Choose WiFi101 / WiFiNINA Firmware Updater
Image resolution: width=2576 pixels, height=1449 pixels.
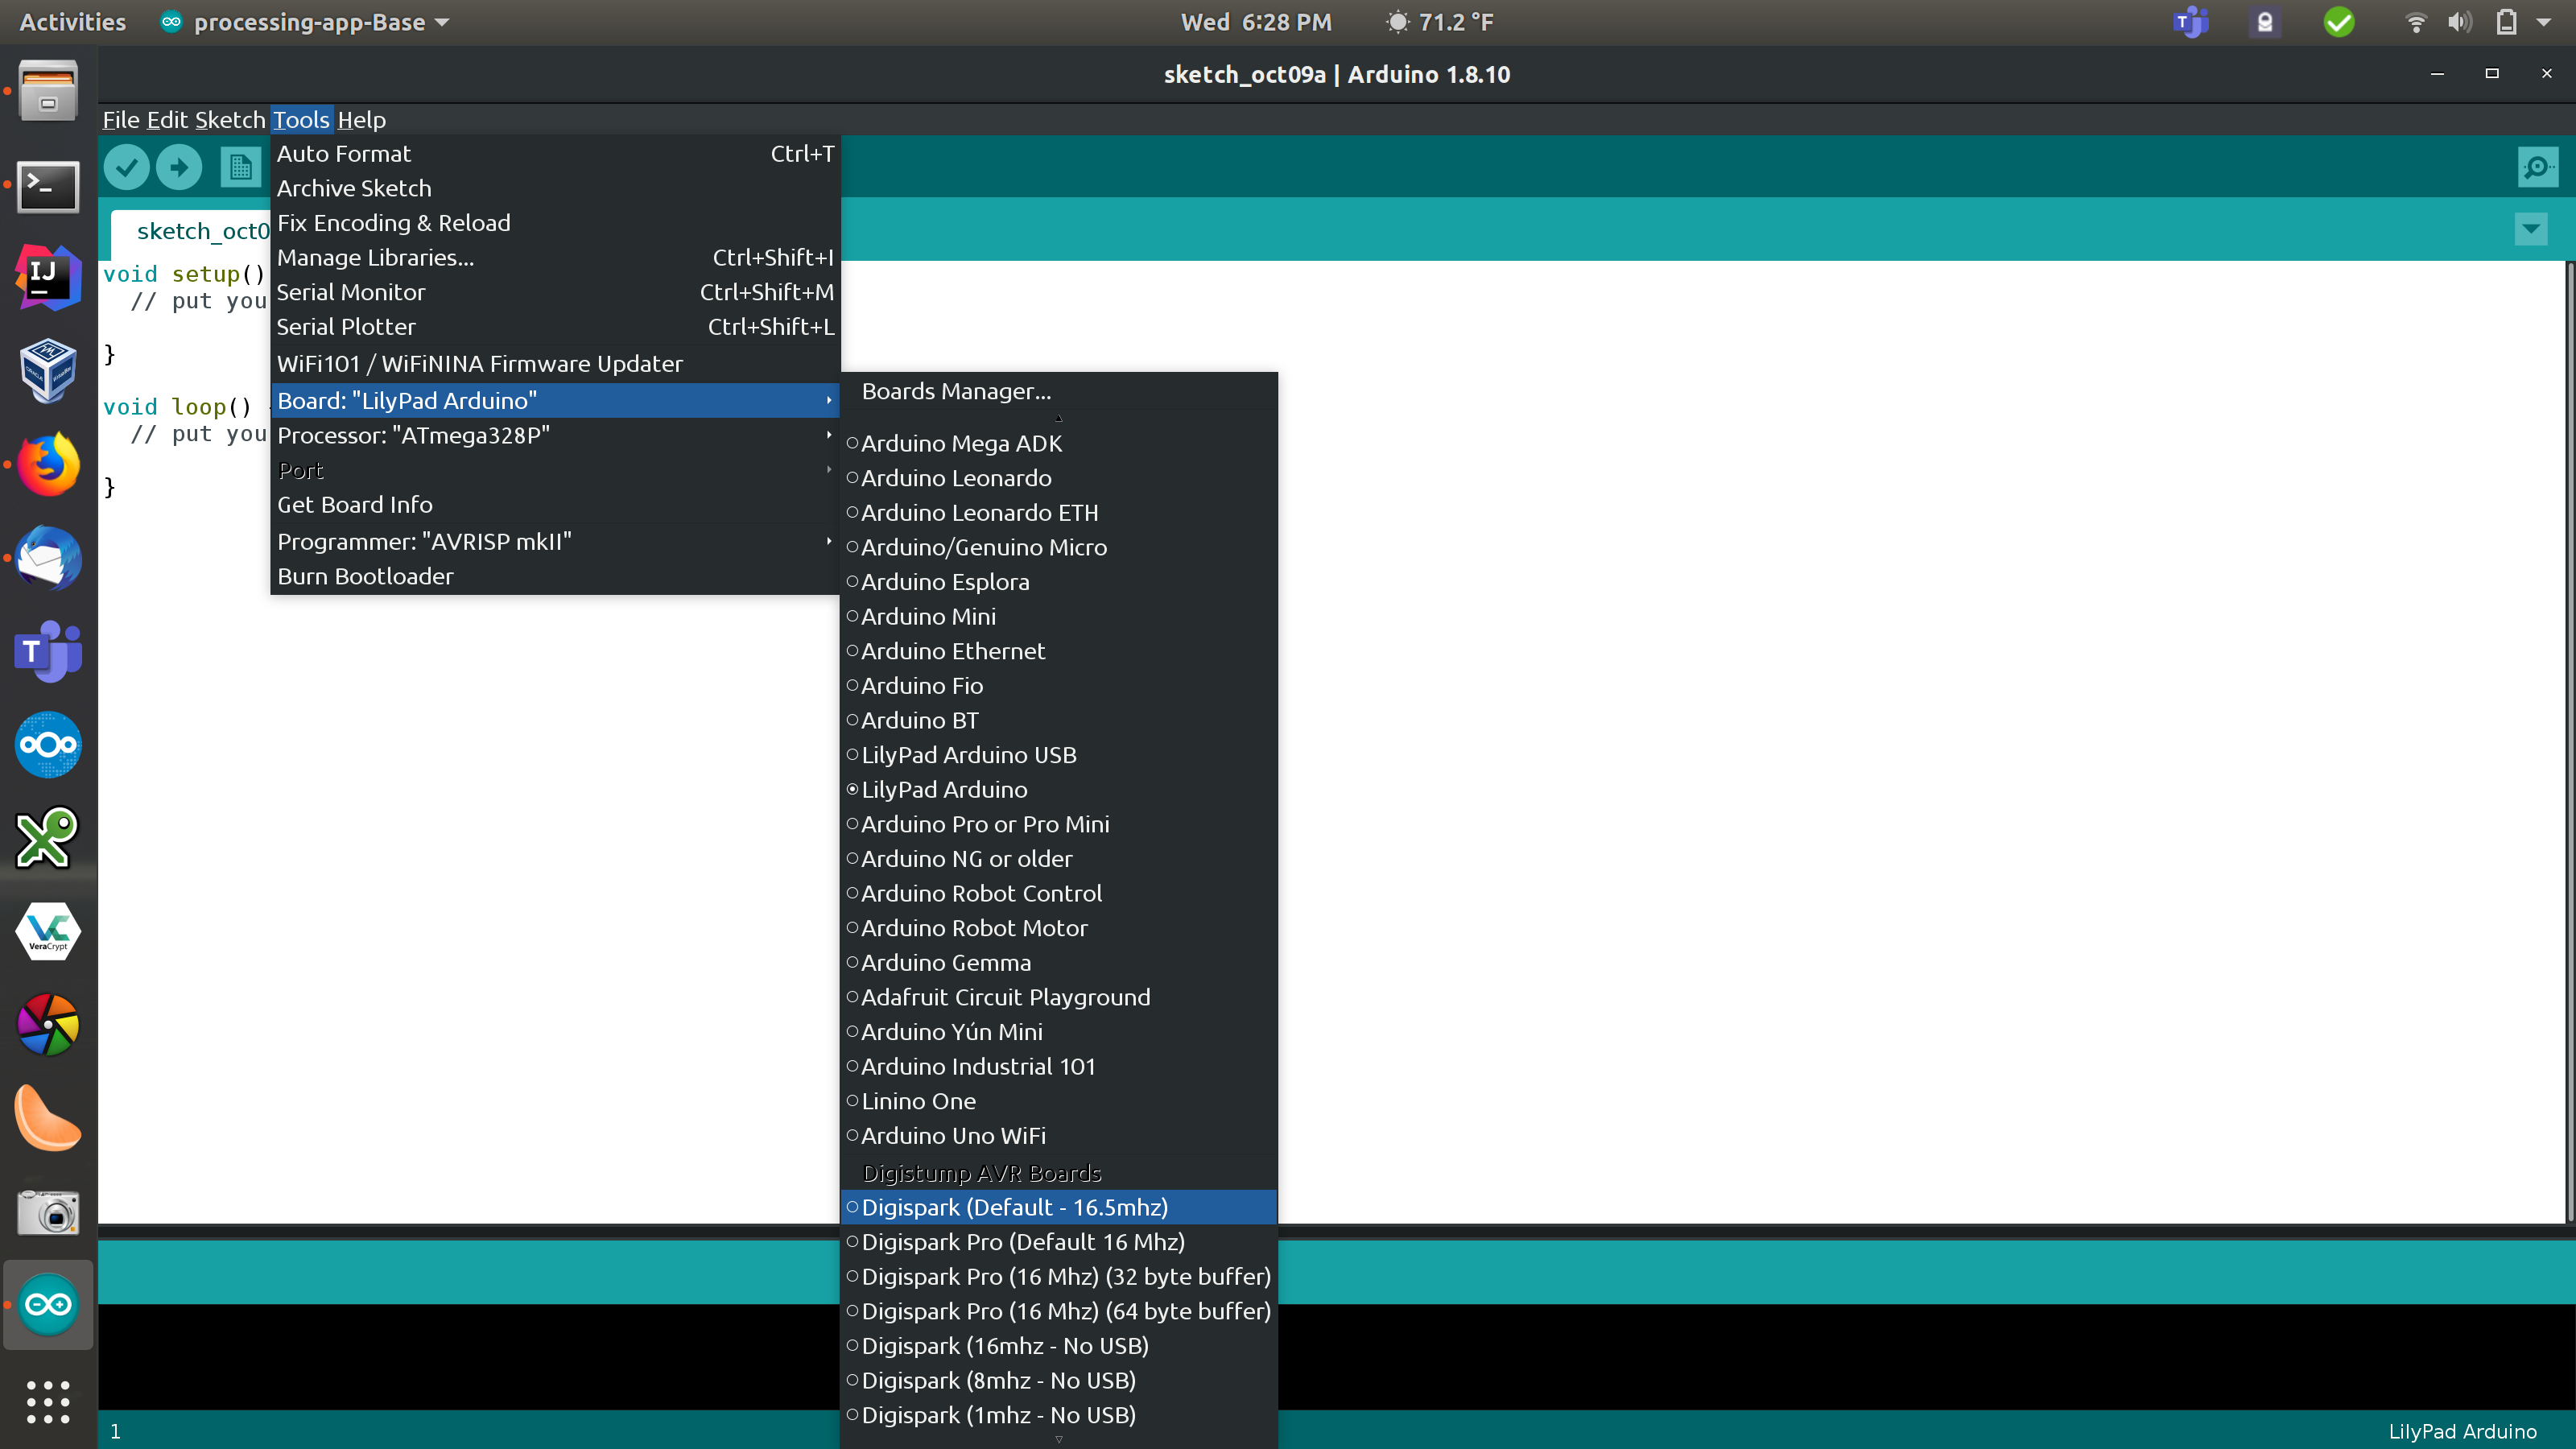(555, 364)
